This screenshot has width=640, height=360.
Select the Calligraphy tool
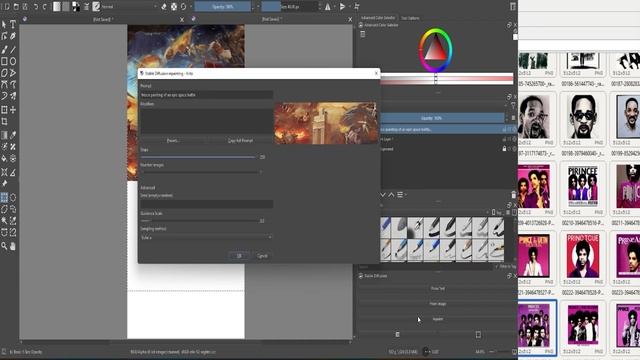click(13, 37)
